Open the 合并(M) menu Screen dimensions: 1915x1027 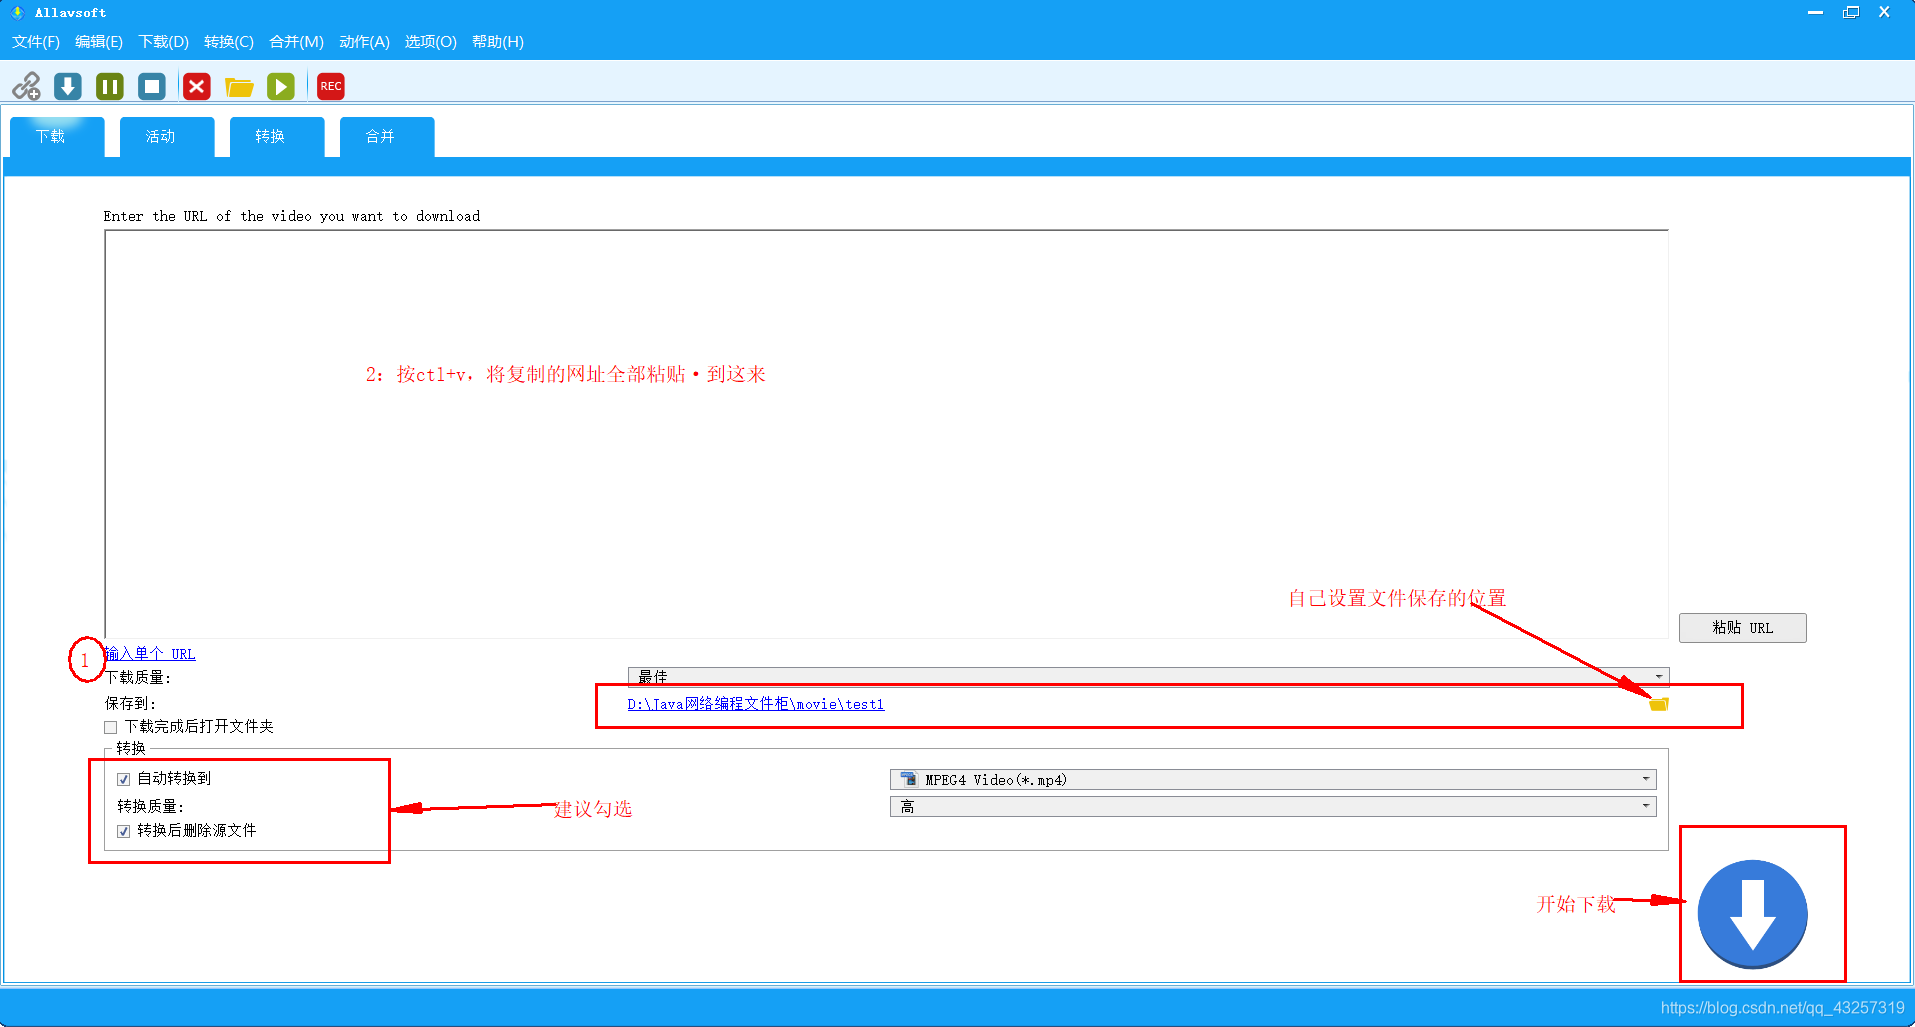click(297, 41)
